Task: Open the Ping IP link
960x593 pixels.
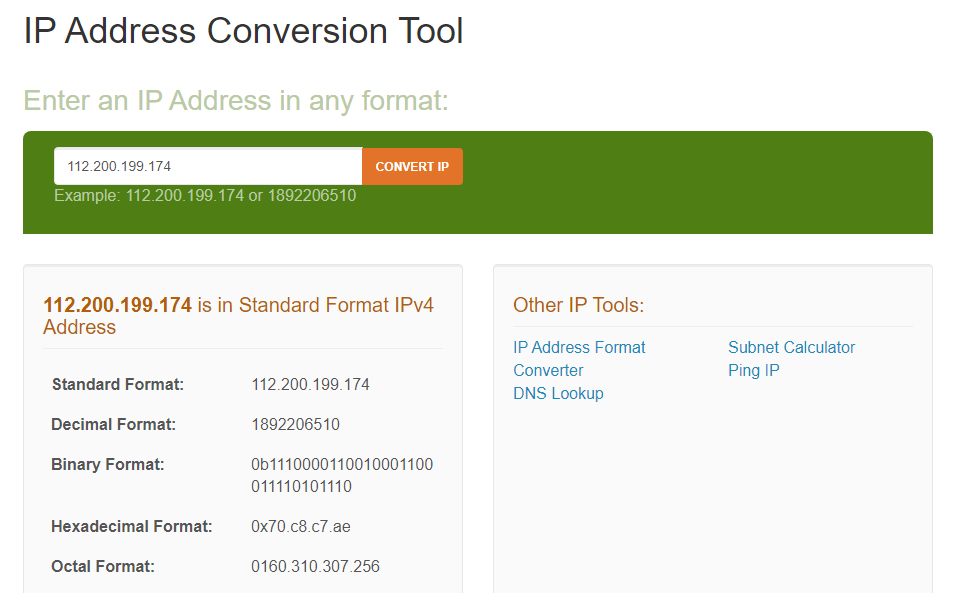Action: pos(754,370)
